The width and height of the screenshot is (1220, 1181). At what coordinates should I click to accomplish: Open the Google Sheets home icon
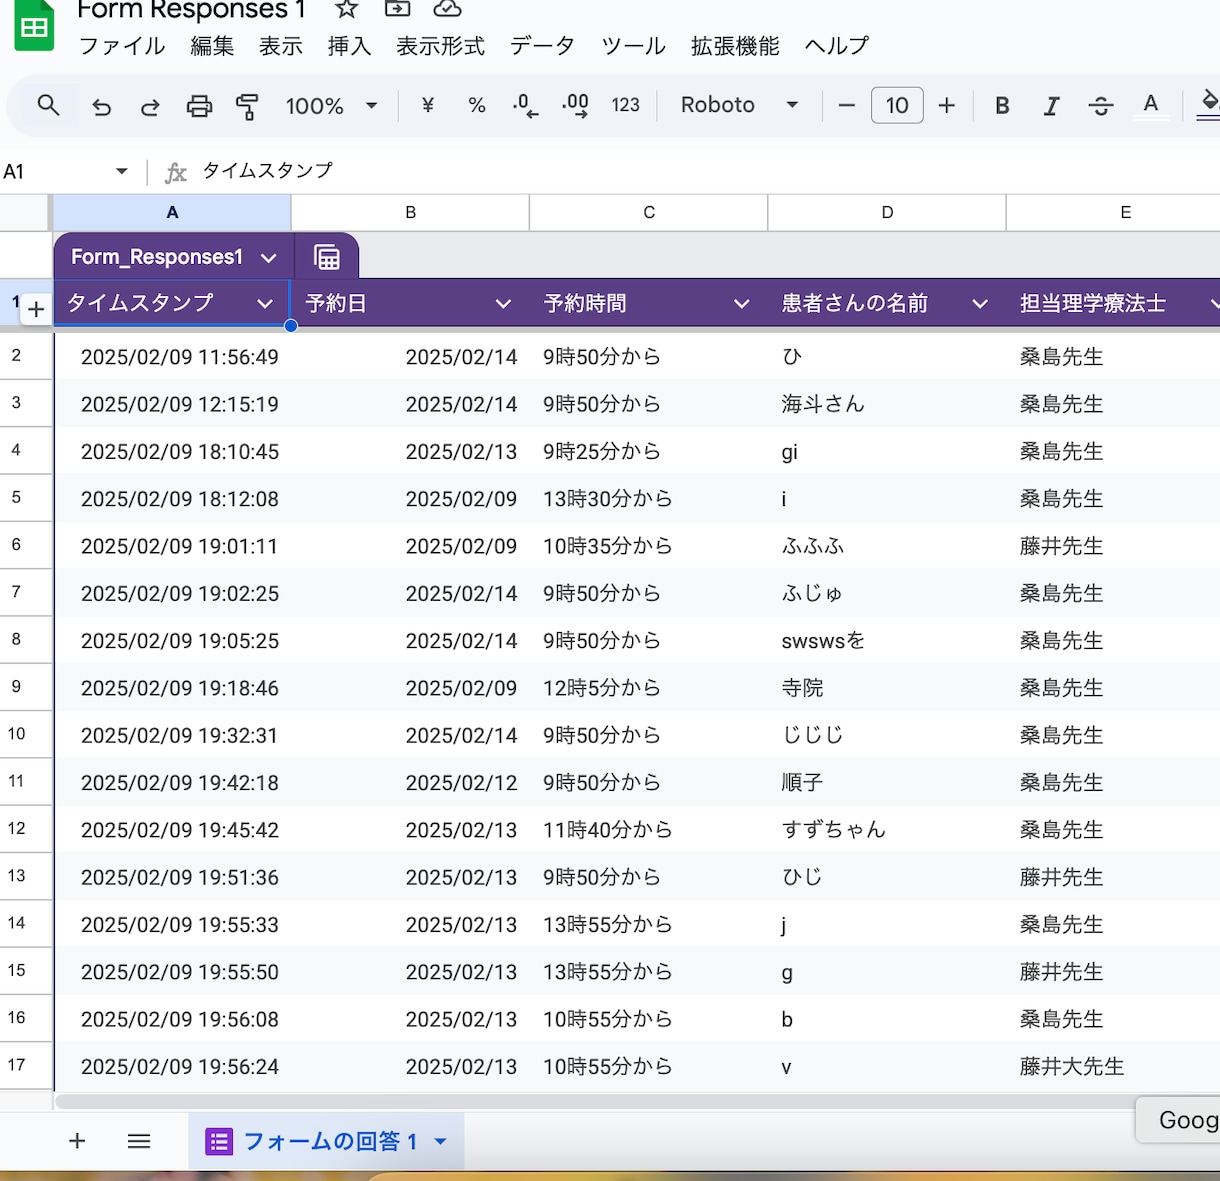tap(34, 26)
